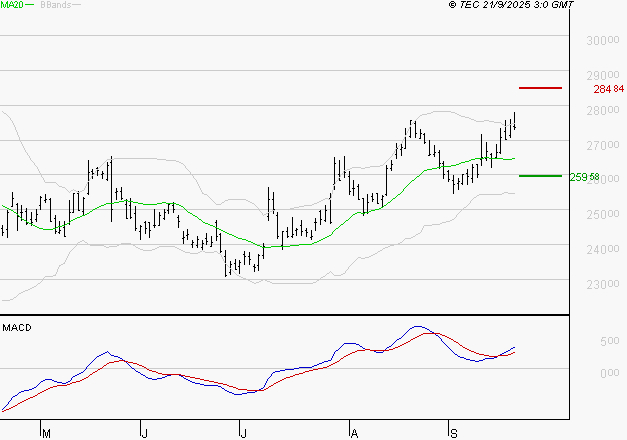The image size is (627, 440).
Task: Click the MA20 legend label
Action: pyautogui.click(x=11, y=6)
